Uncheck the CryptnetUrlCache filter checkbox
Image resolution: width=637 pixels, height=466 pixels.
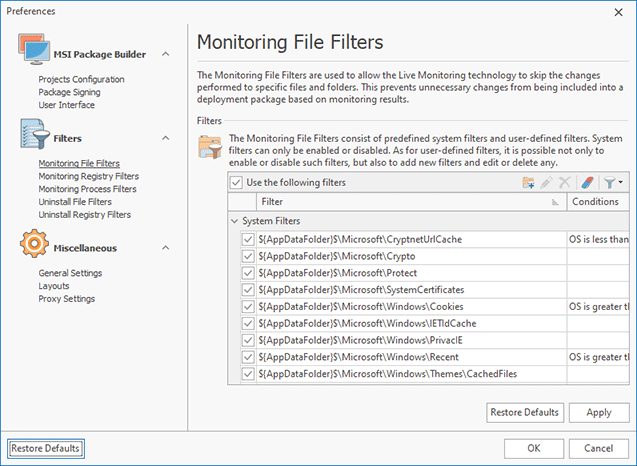click(248, 240)
